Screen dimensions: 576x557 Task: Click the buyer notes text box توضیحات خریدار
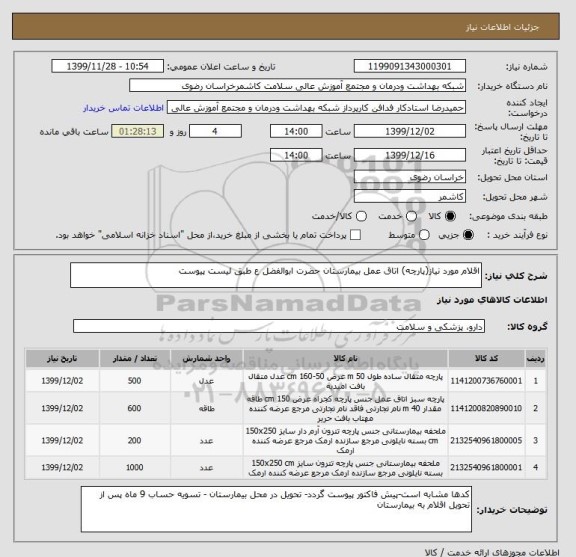click(x=276, y=509)
